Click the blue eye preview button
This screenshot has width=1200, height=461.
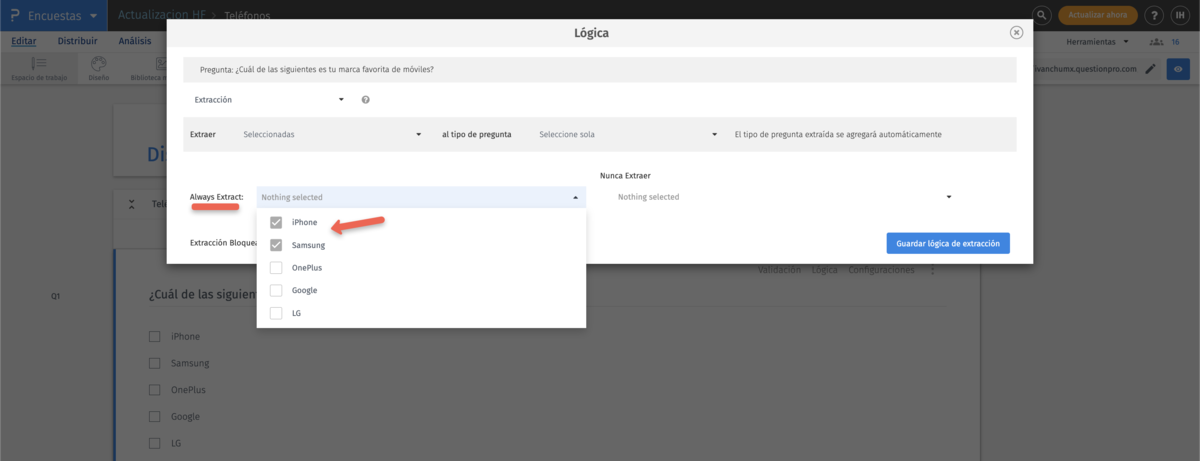click(x=1179, y=69)
